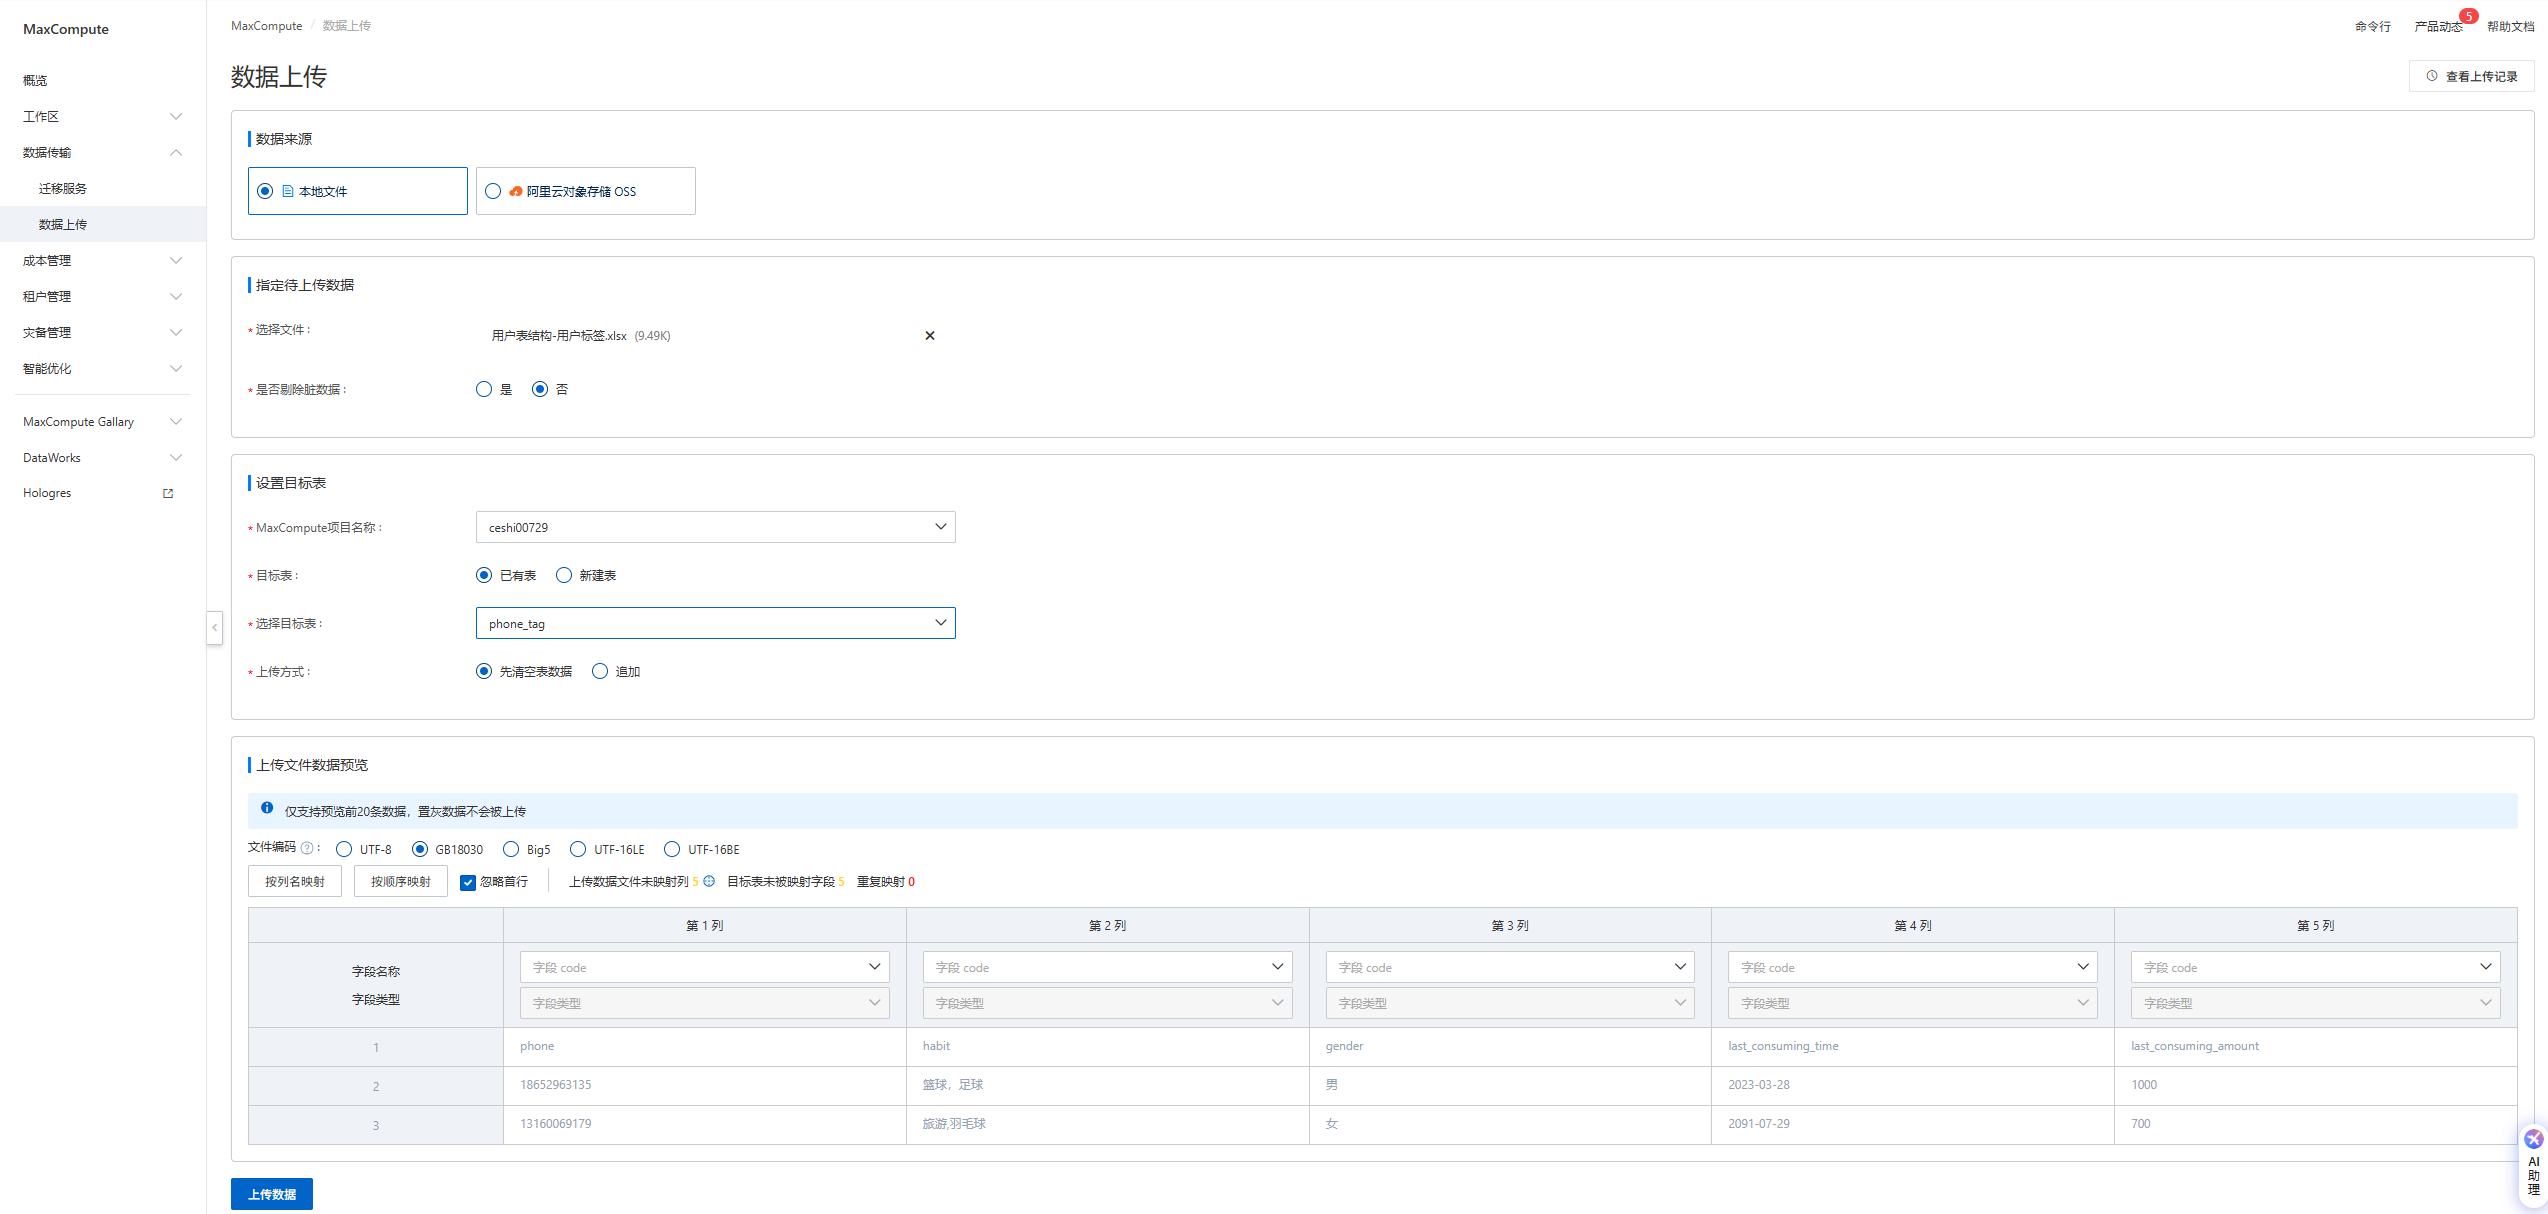This screenshot has height=1214, width=2548.
Task: Open column 3 field name dropdown
Action: [1510, 967]
